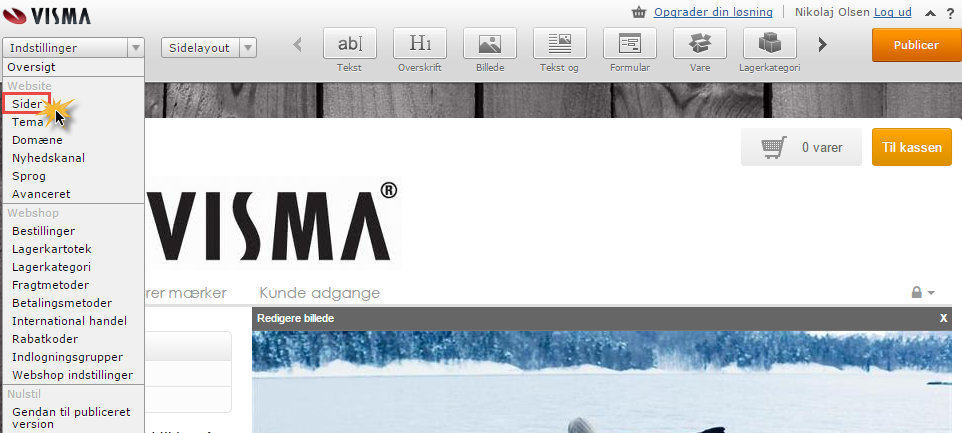
Task: Select the Billede image widget icon
Action: pos(490,43)
